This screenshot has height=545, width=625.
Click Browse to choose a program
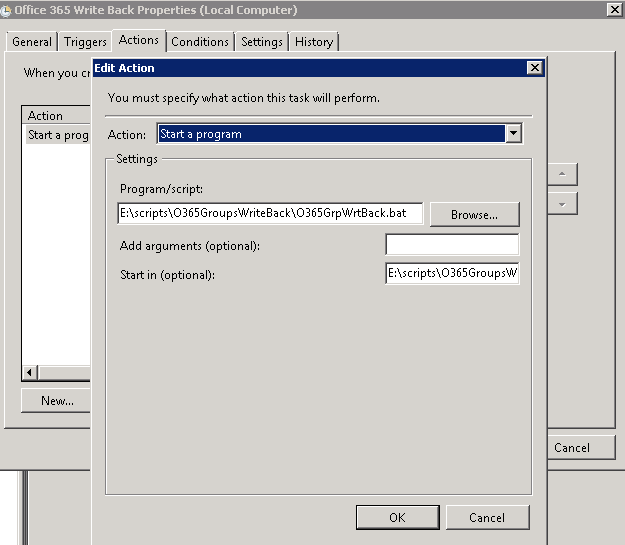474,215
